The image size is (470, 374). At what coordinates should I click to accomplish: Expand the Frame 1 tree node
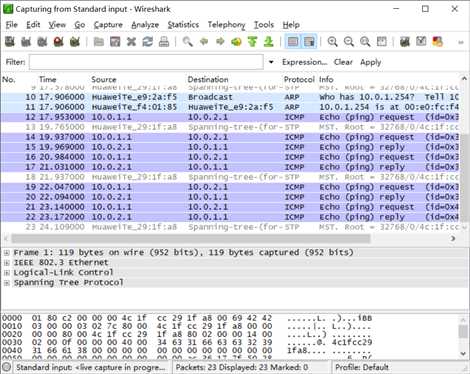pos(6,253)
